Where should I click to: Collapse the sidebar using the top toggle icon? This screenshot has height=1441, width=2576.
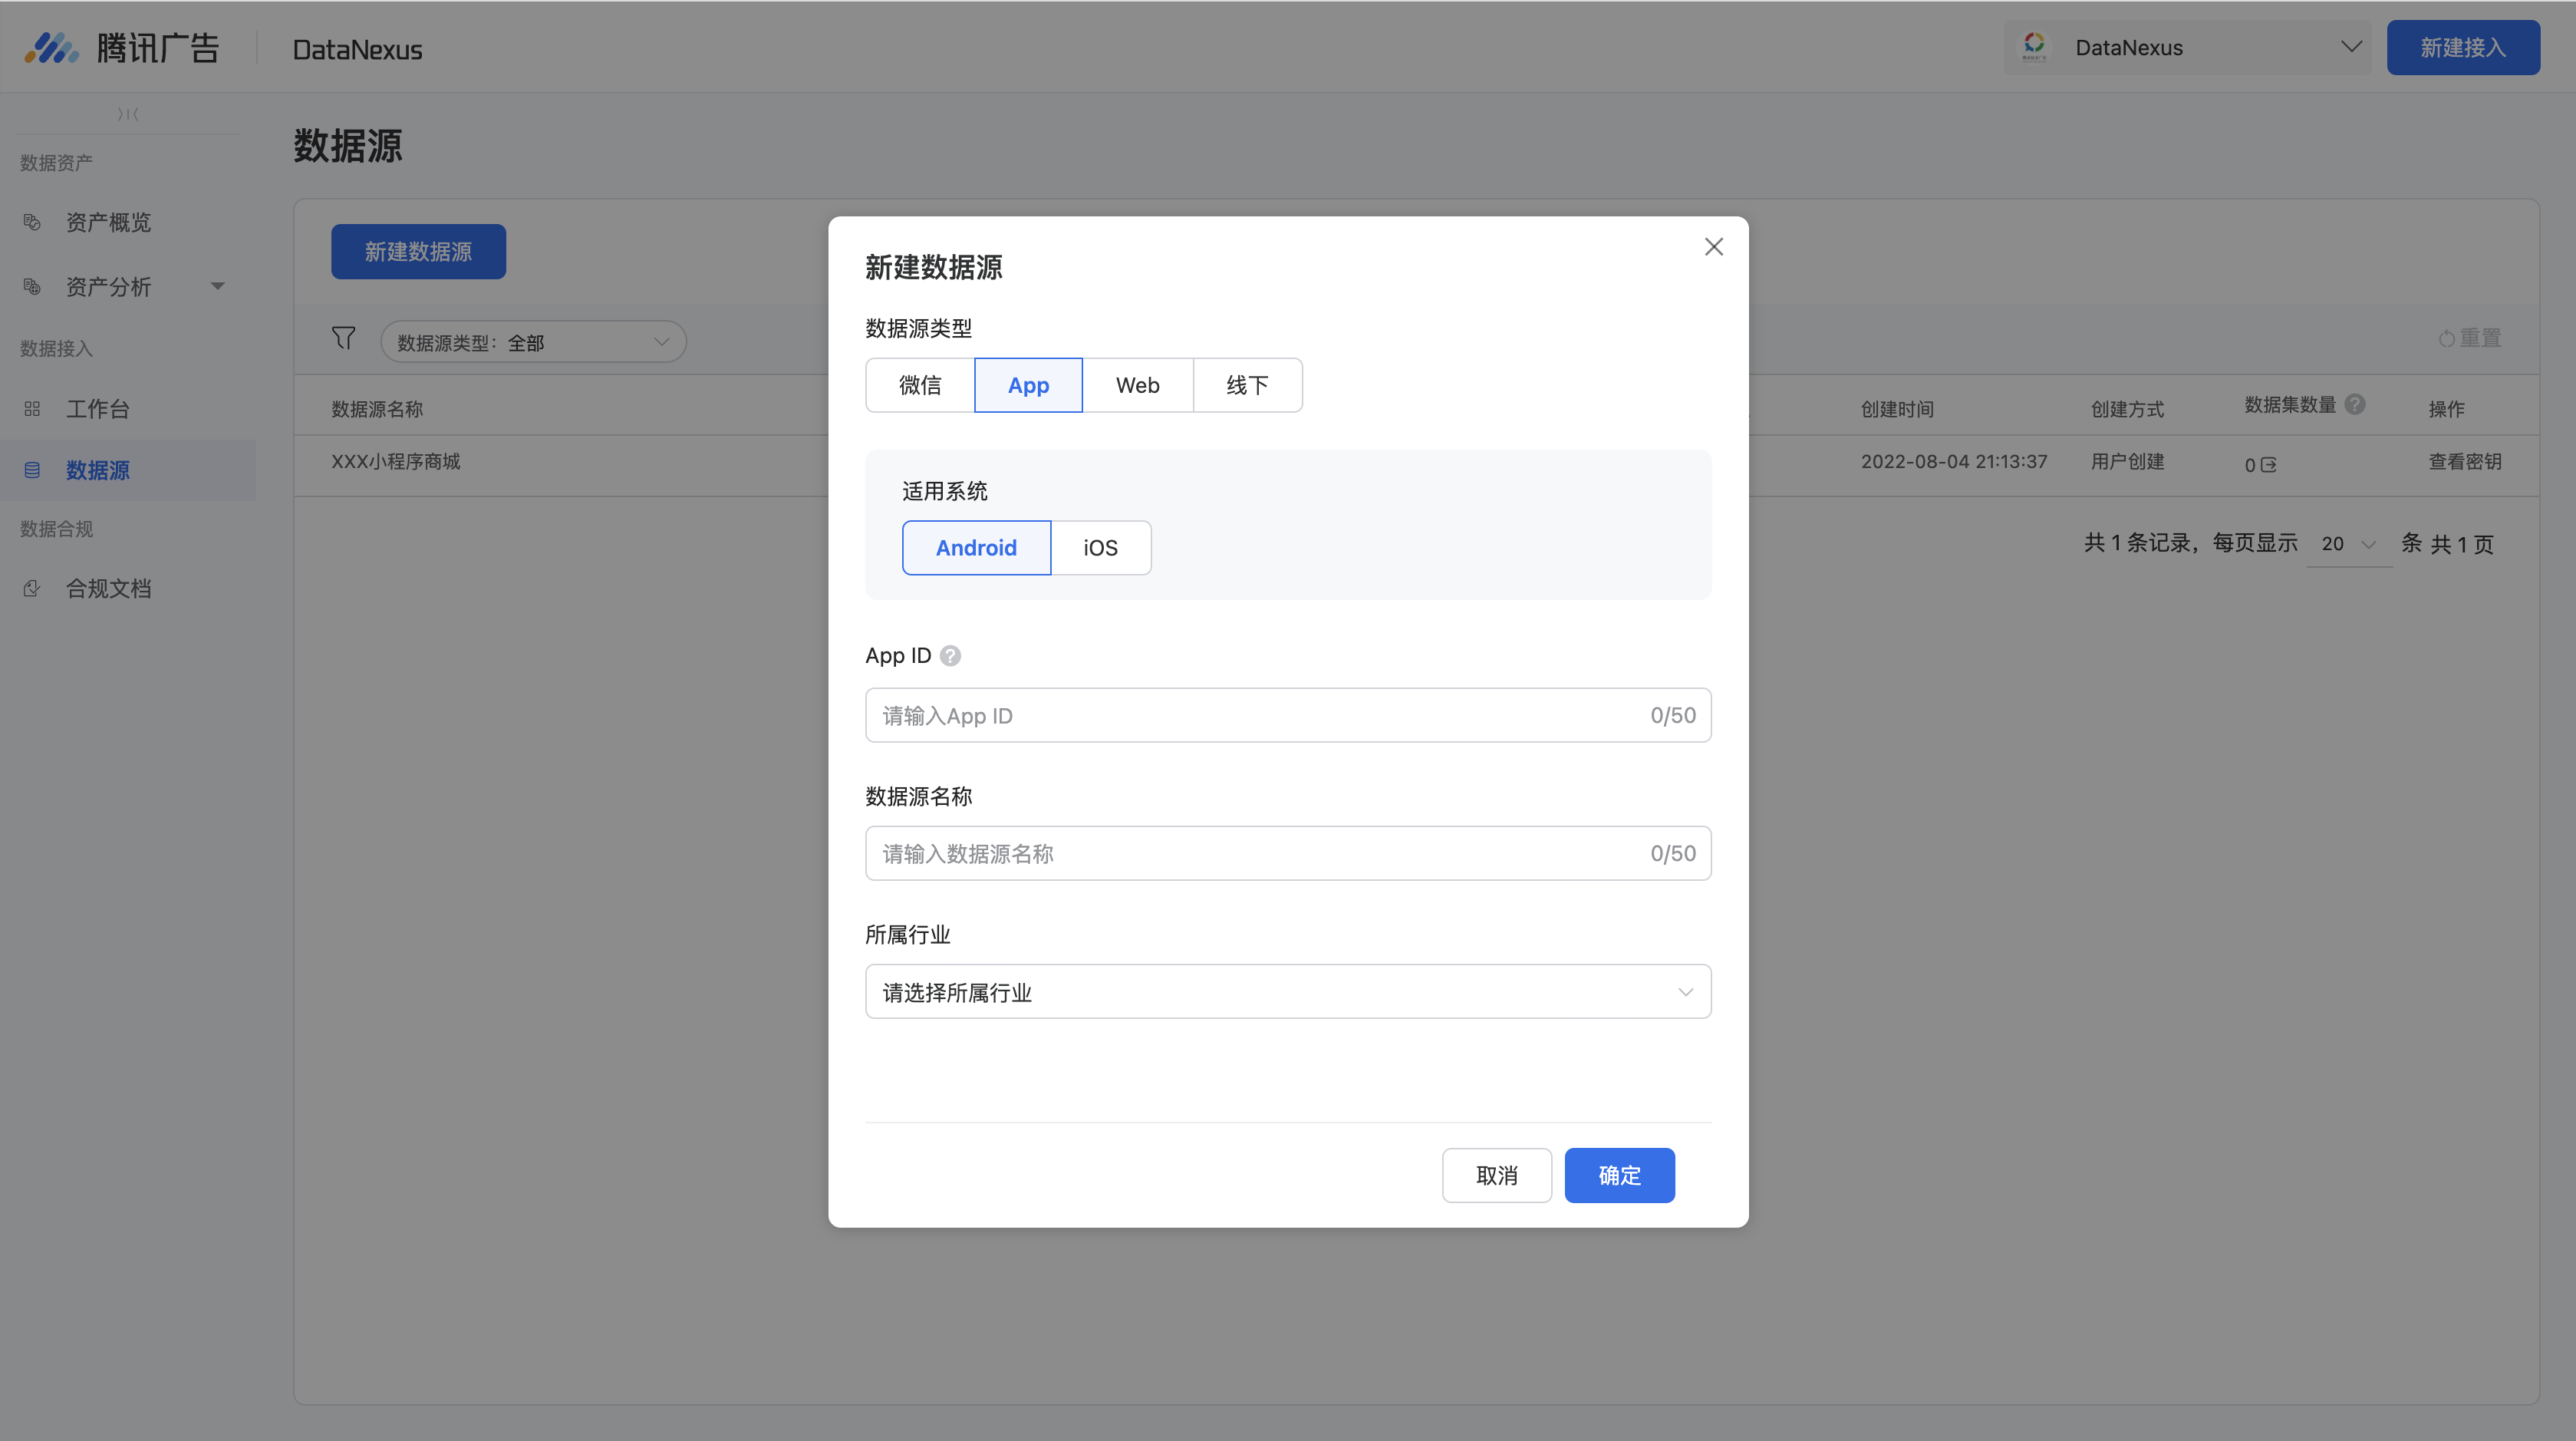128,114
